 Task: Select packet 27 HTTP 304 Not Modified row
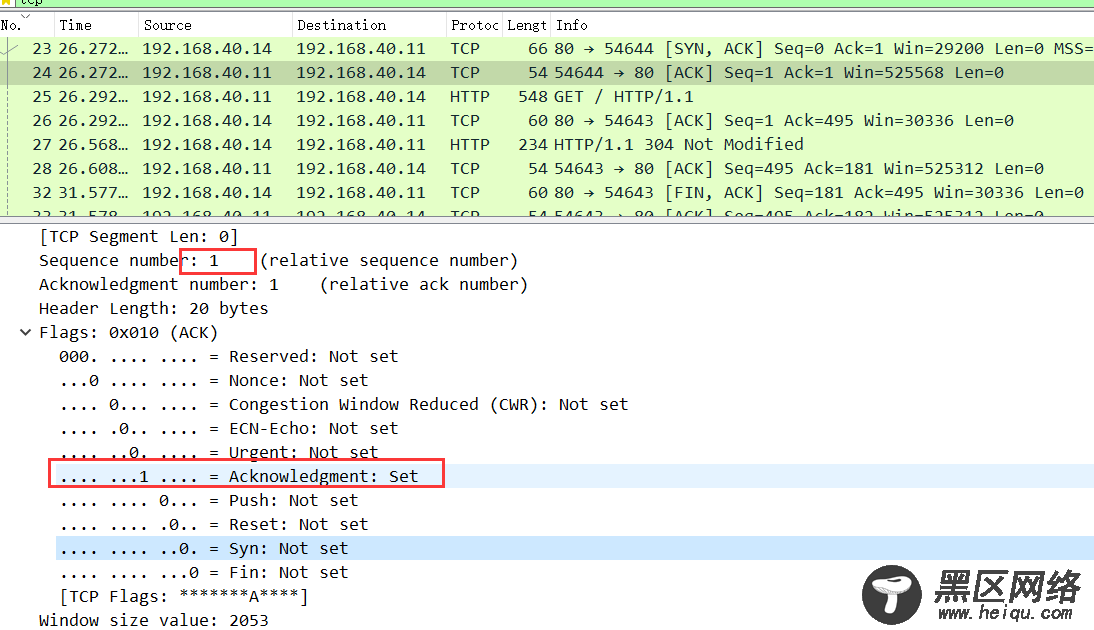tap(547, 144)
